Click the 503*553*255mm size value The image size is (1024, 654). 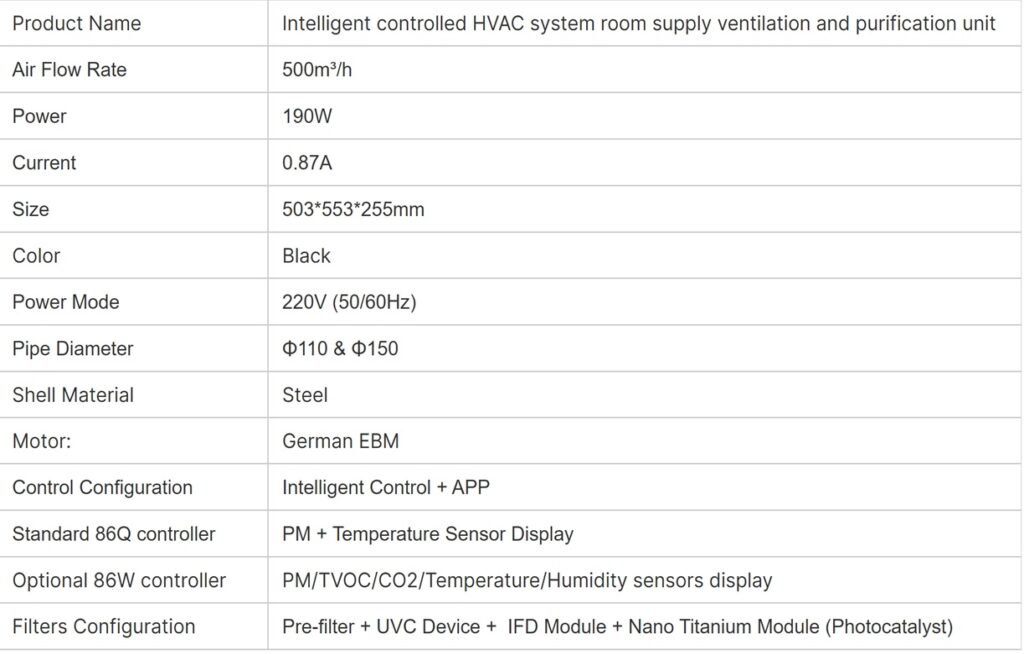tap(353, 209)
